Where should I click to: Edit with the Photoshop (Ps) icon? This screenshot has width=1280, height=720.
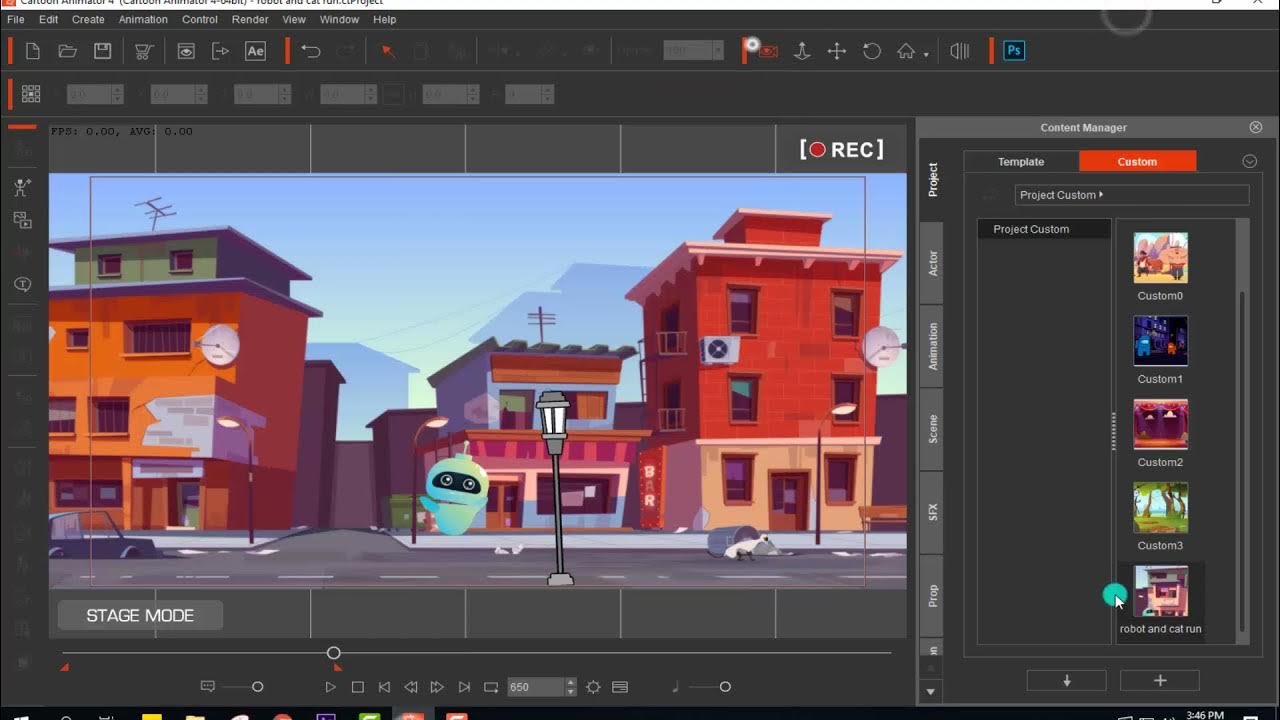[x=1013, y=50]
